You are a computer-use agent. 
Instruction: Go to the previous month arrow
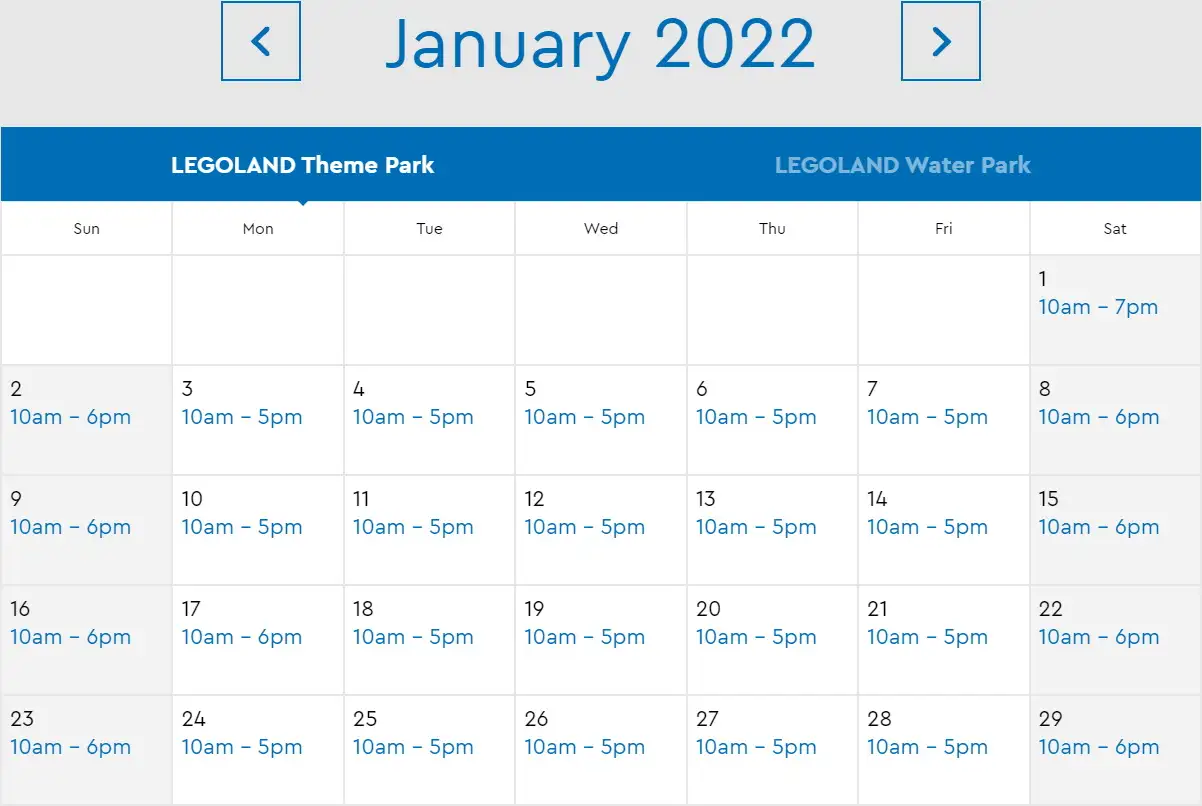point(260,41)
